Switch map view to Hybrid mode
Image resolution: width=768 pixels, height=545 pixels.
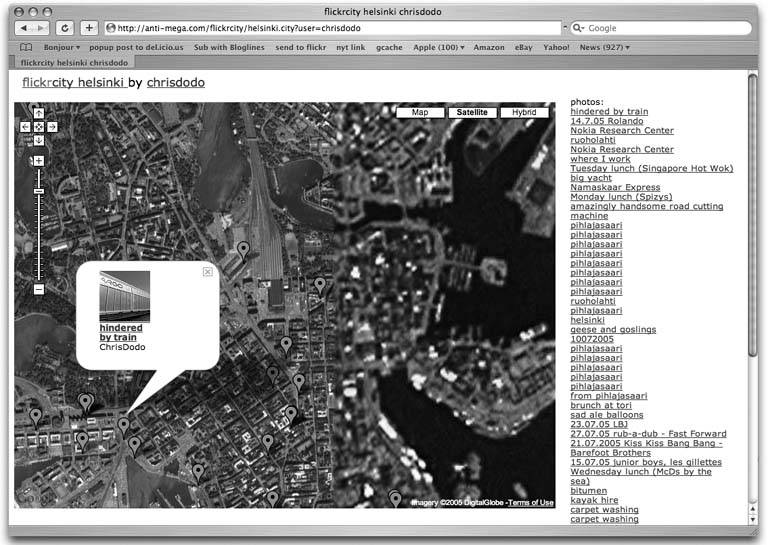pos(524,113)
